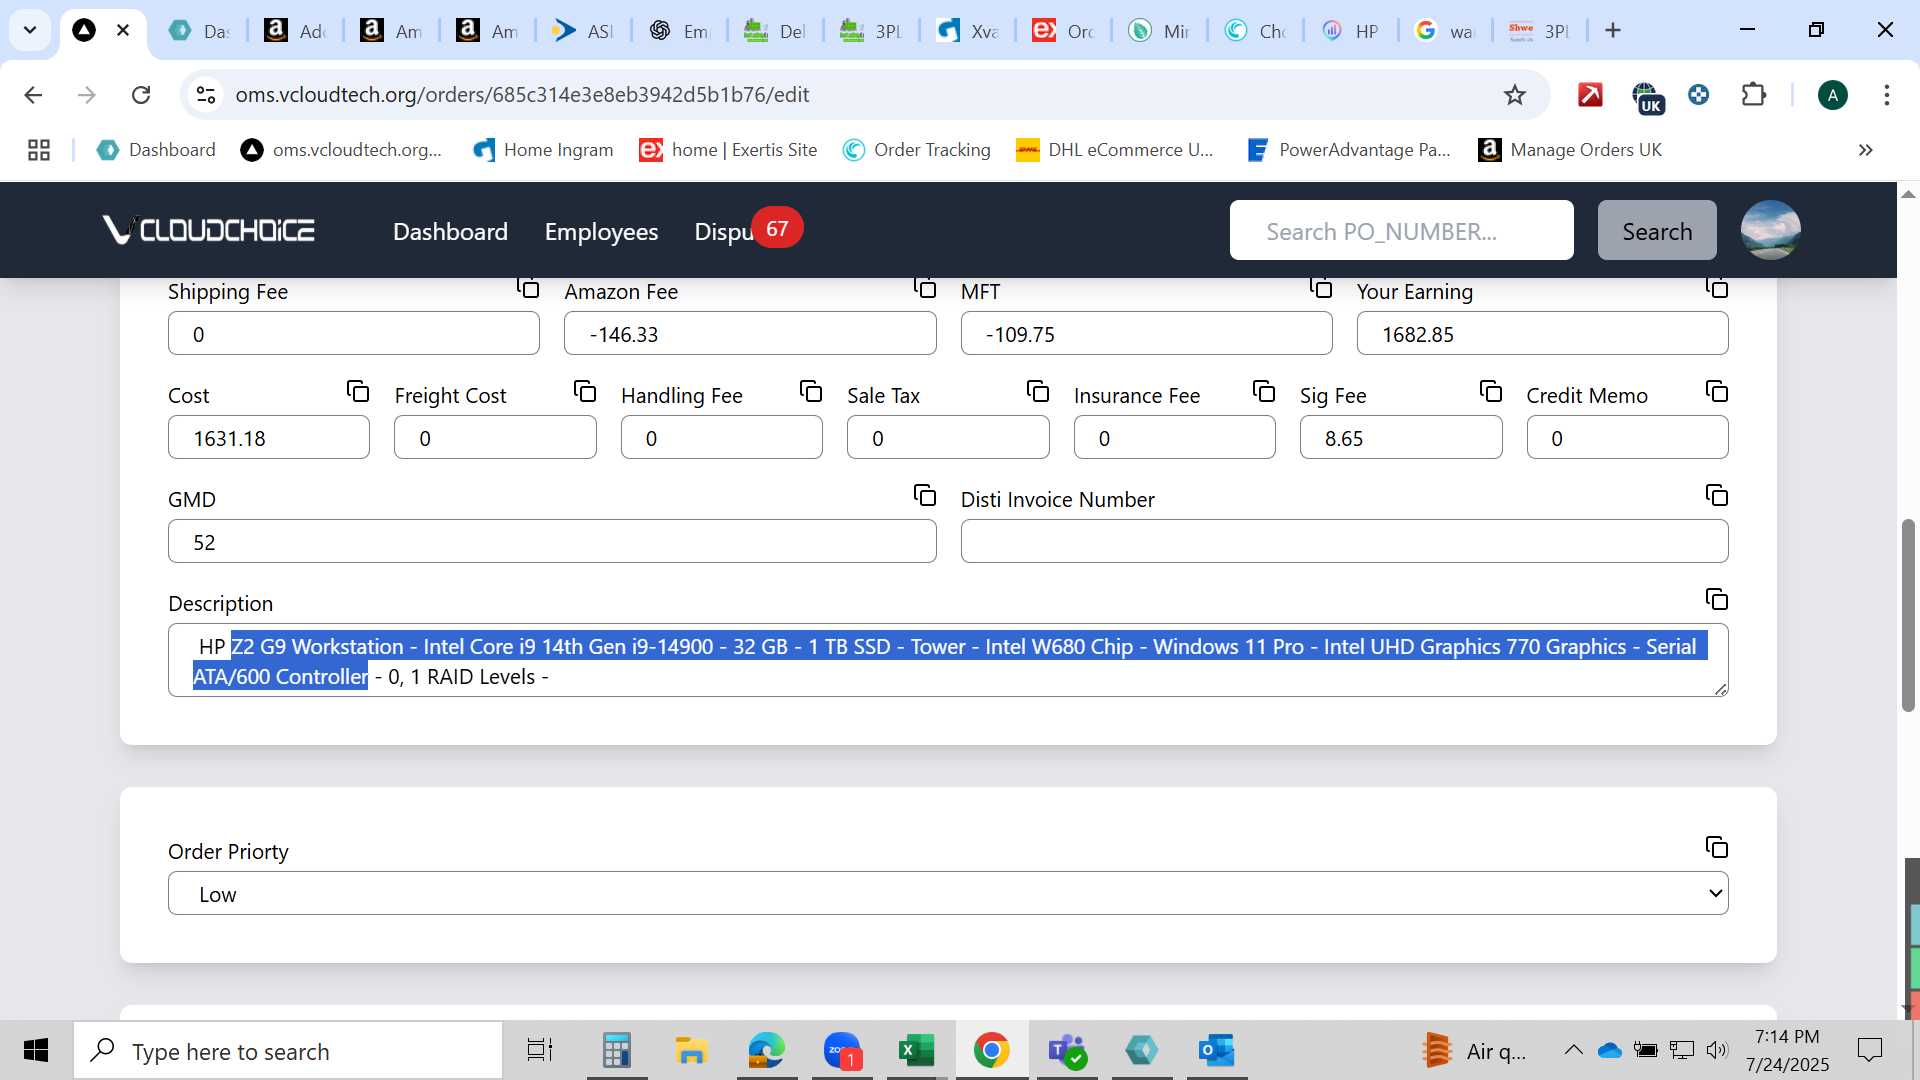Open the VcloudChoice logo home link
This screenshot has height=1080, width=1920.
click(x=208, y=230)
